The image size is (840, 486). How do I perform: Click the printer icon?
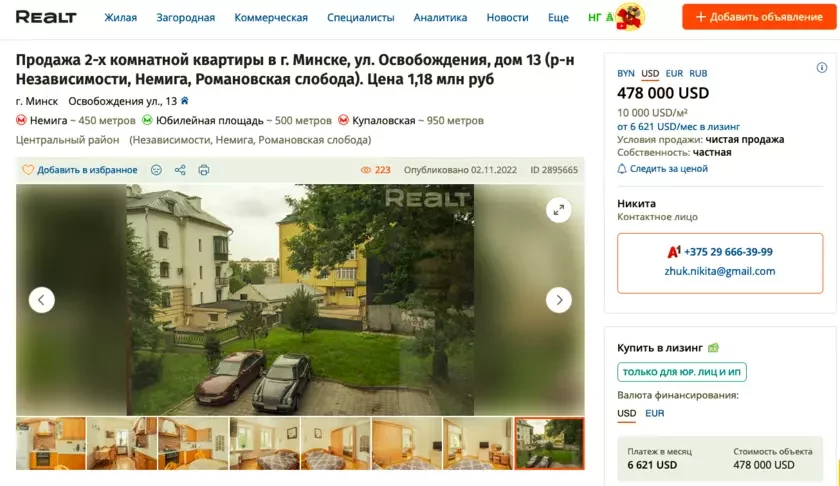(x=204, y=170)
